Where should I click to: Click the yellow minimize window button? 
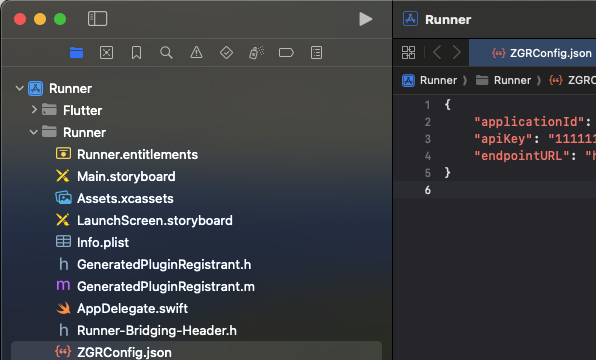pos(40,19)
